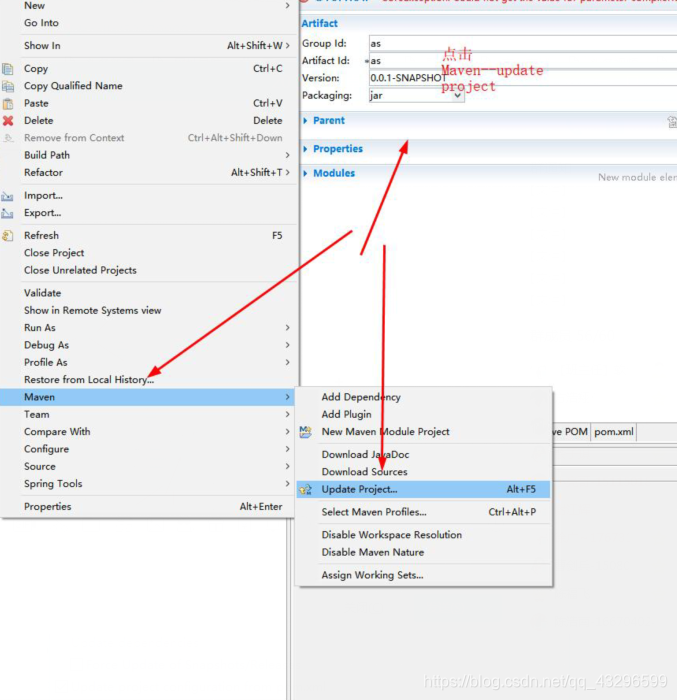Screen dimensions: 677x700
Task: Click the Artifact section heading
Action: (x=319, y=23)
